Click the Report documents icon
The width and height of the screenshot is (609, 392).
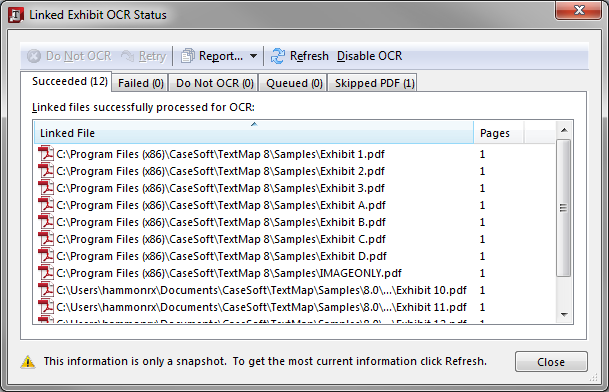click(188, 56)
